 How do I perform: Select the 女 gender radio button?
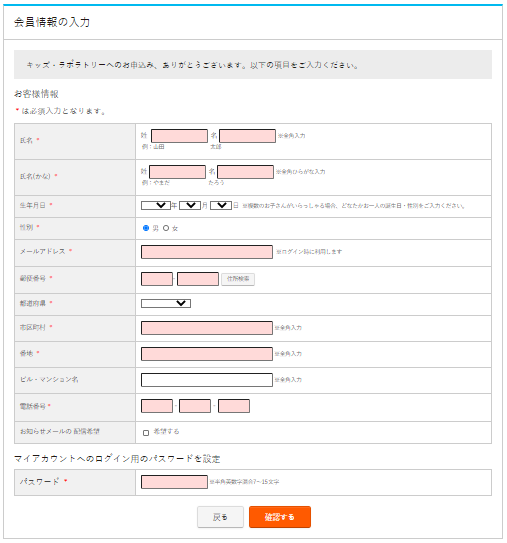(166, 228)
